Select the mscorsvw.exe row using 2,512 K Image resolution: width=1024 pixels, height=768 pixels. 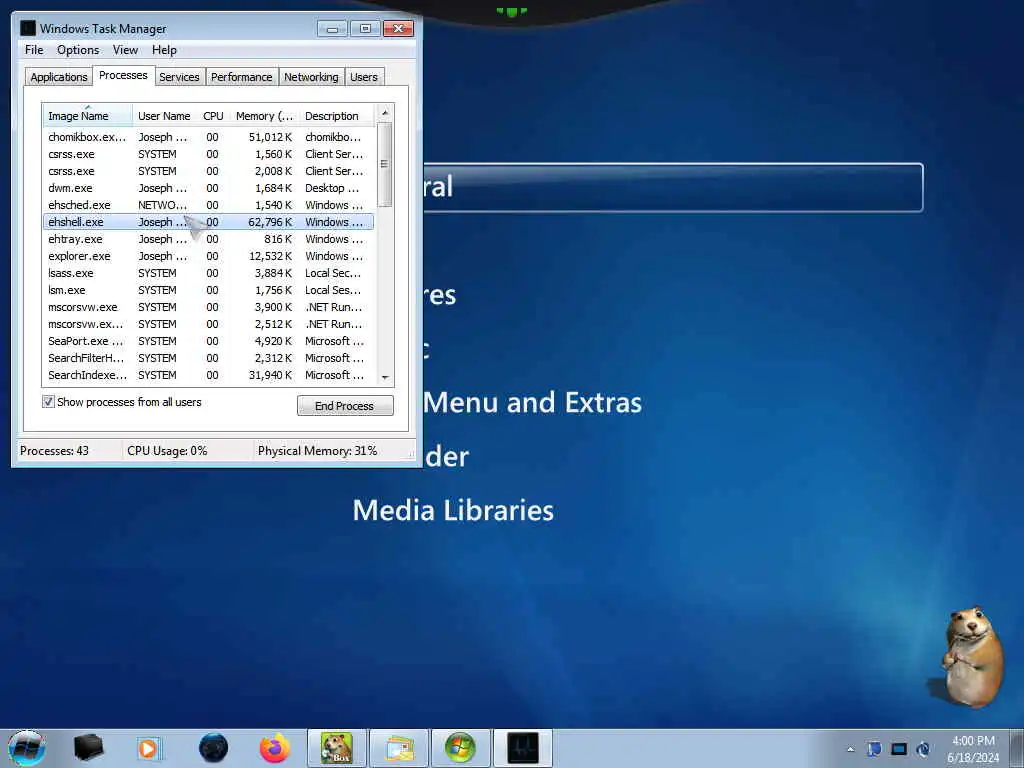pos(208,324)
